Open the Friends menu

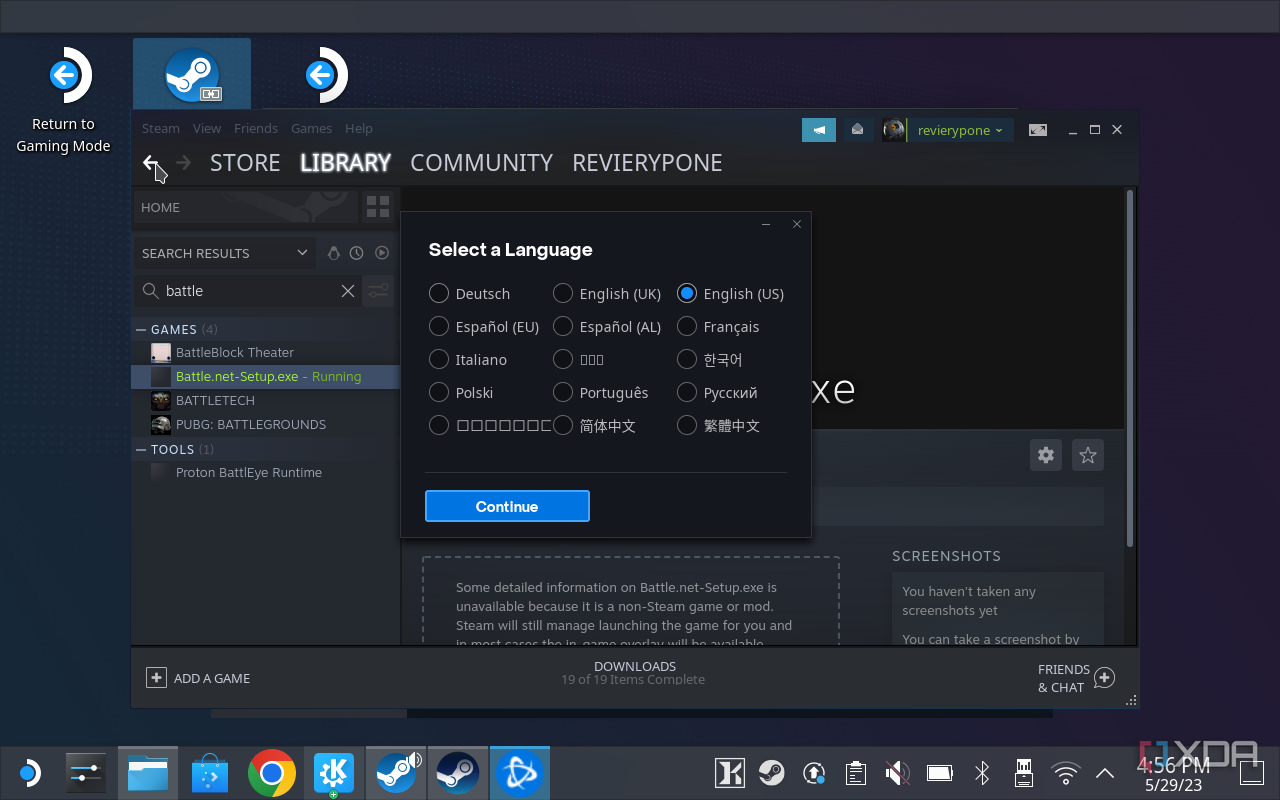click(256, 128)
